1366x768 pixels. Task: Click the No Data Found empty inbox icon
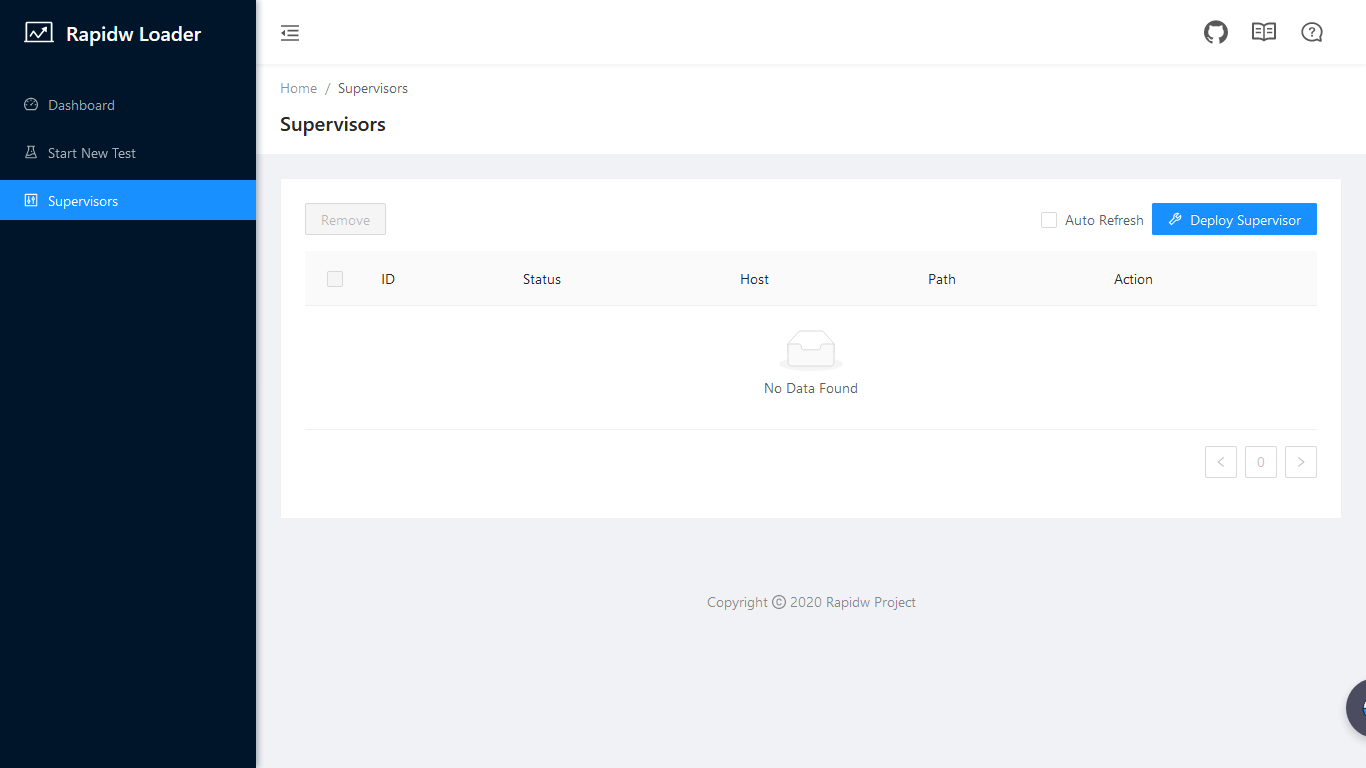click(x=811, y=350)
